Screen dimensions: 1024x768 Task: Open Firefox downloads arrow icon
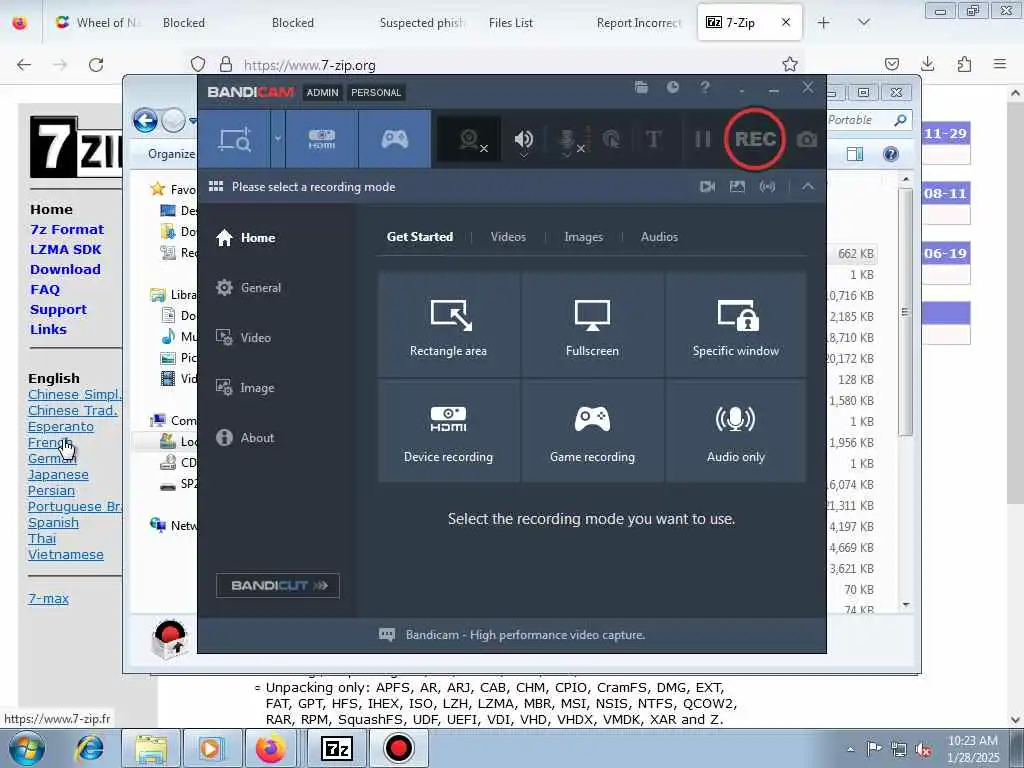927,64
